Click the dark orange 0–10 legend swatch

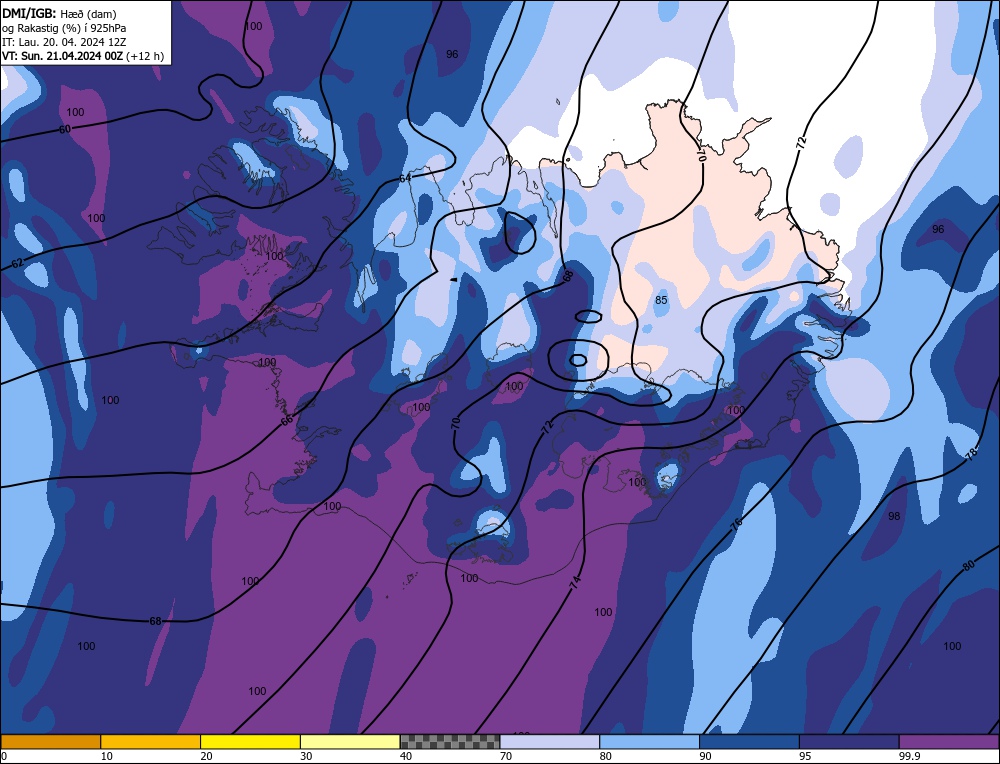[50, 742]
